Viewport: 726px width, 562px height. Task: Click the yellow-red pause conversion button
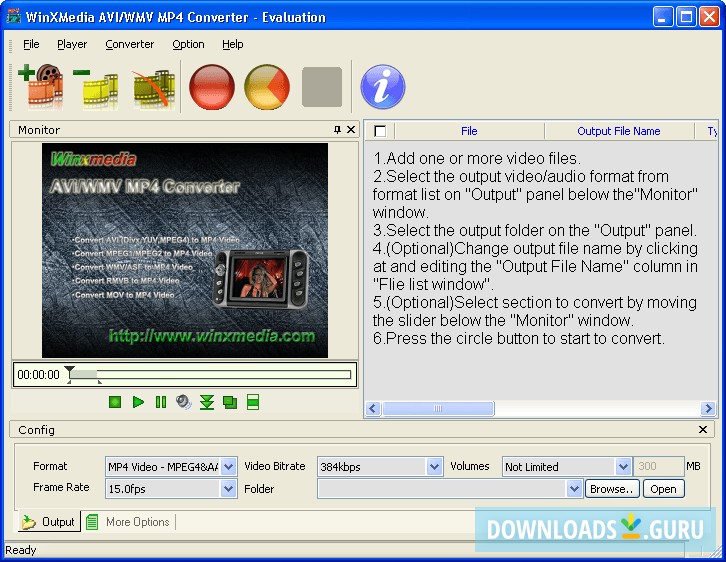point(267,87)
